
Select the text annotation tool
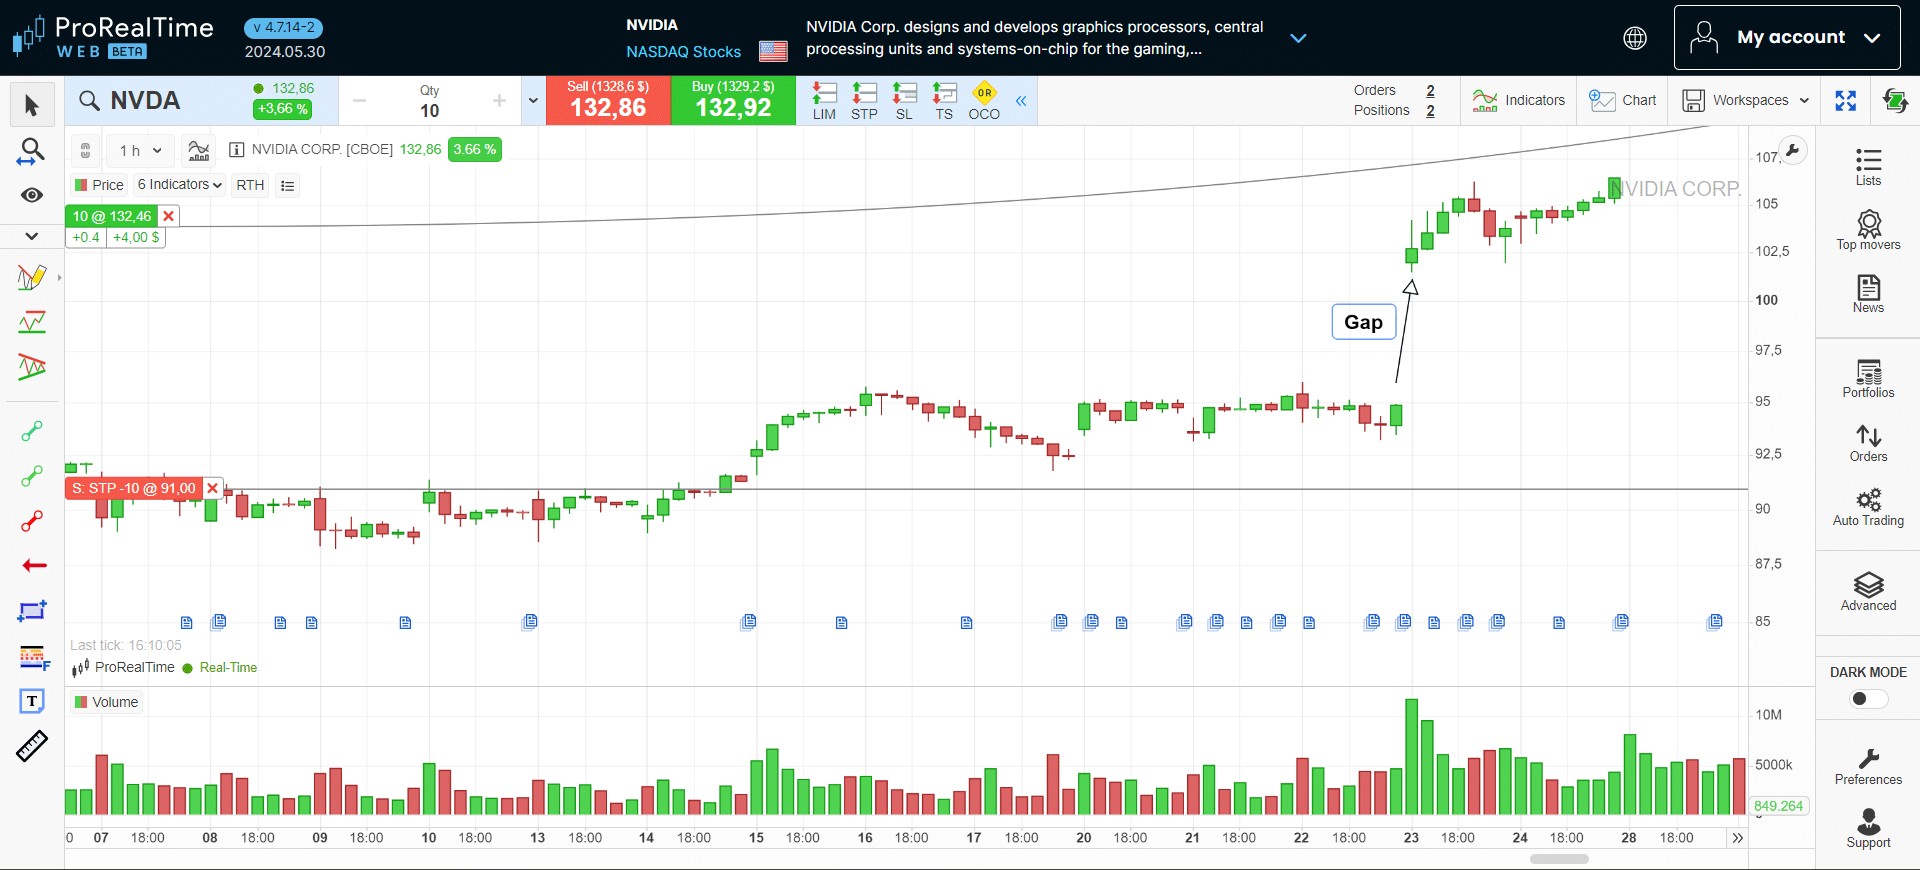click(x=32, y=701)
